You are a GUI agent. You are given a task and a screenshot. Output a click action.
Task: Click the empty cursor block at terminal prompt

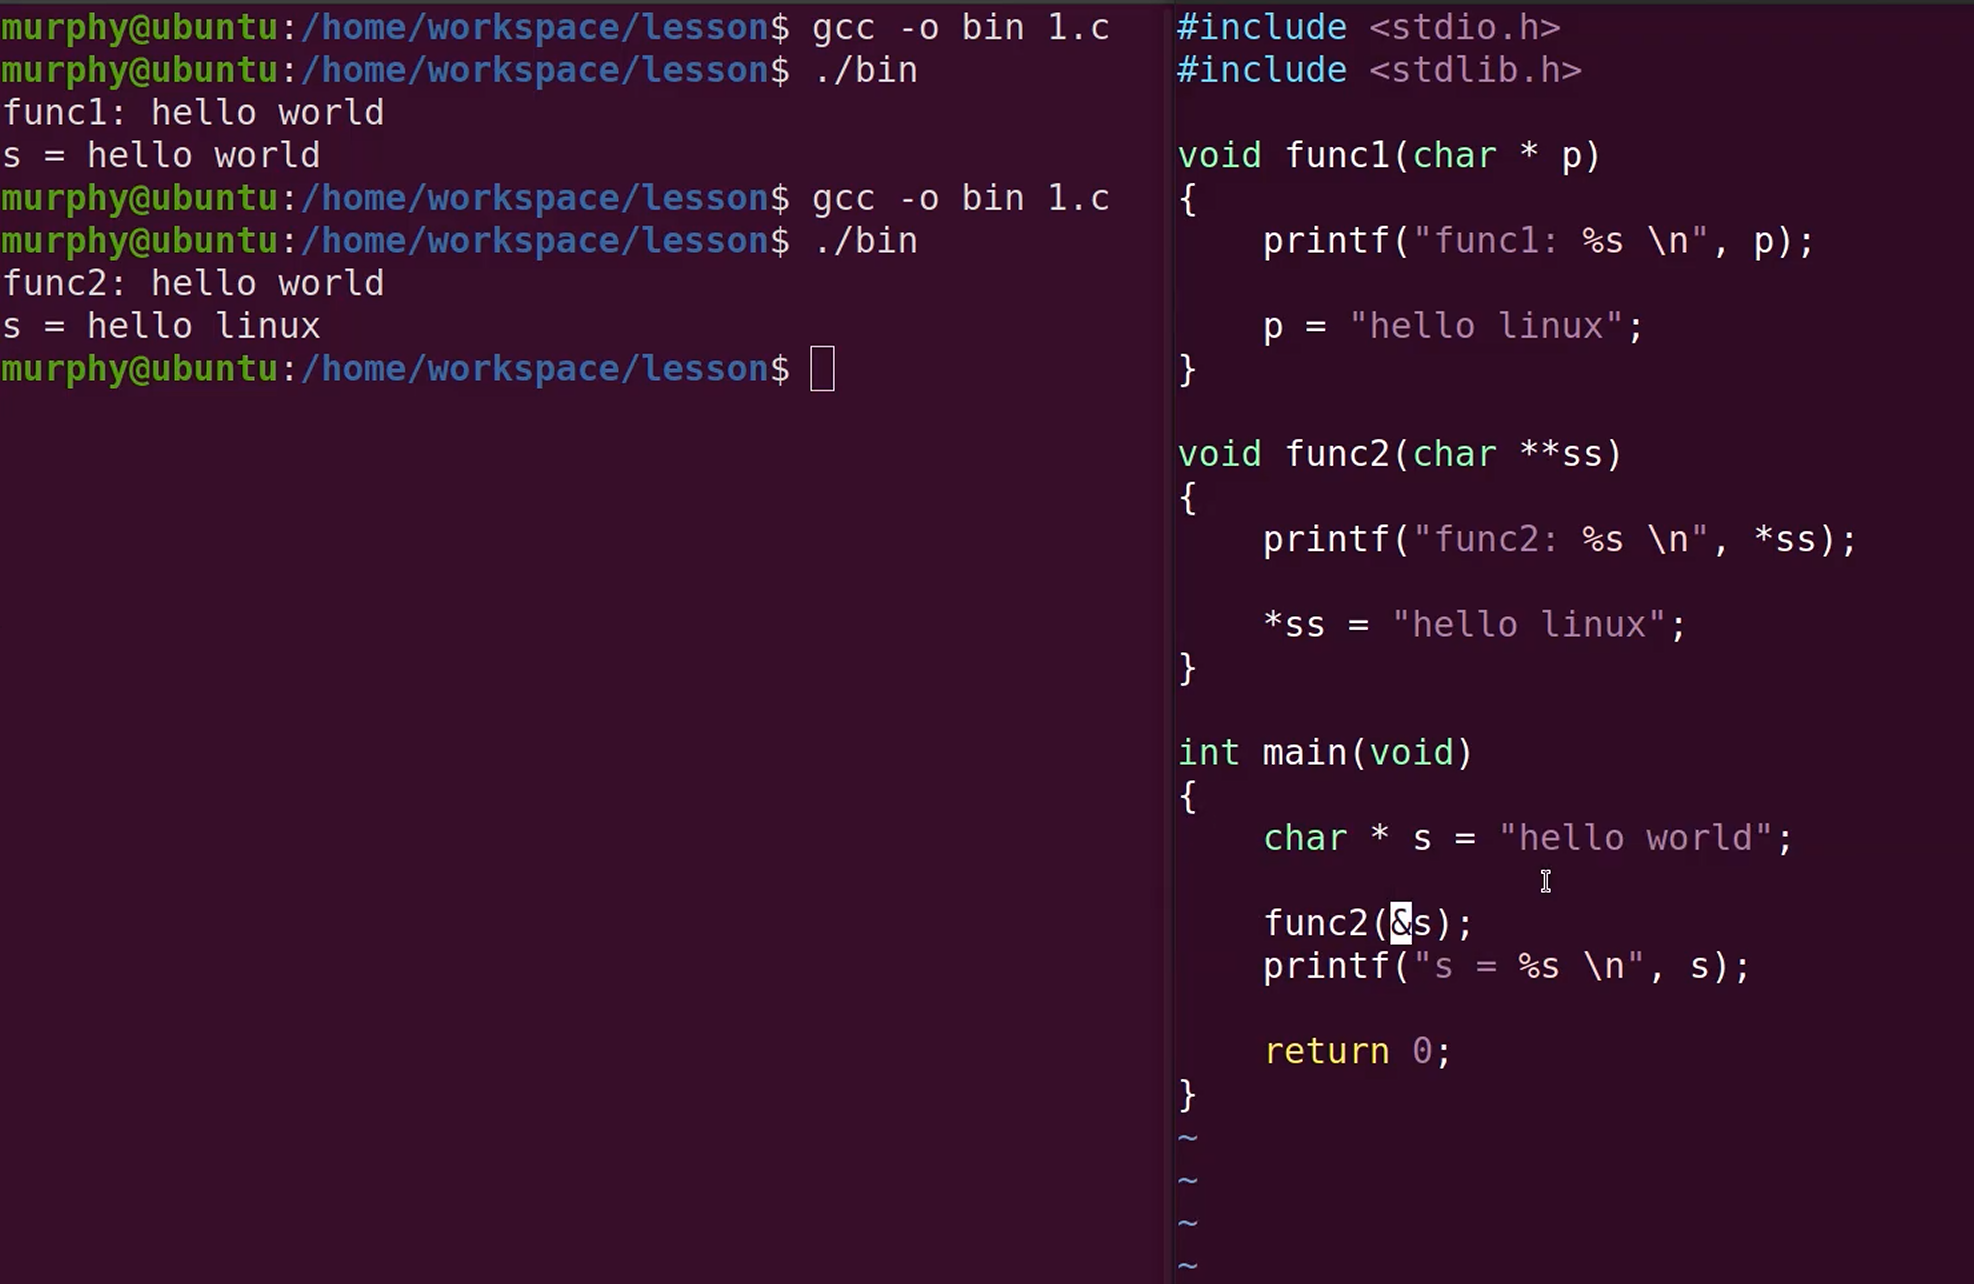click(x=822, y=369)
